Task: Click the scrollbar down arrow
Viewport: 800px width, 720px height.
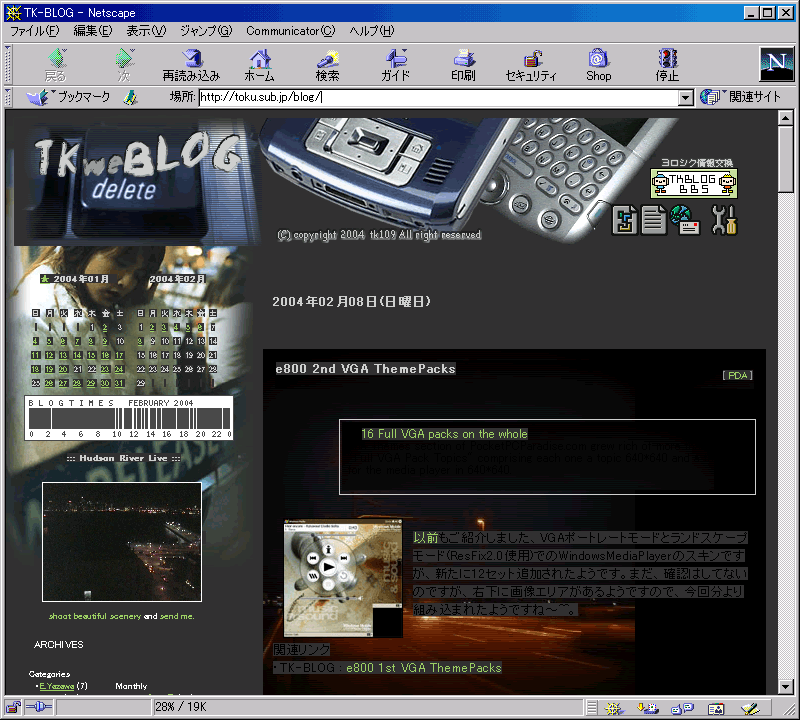Action: (786, 687)
